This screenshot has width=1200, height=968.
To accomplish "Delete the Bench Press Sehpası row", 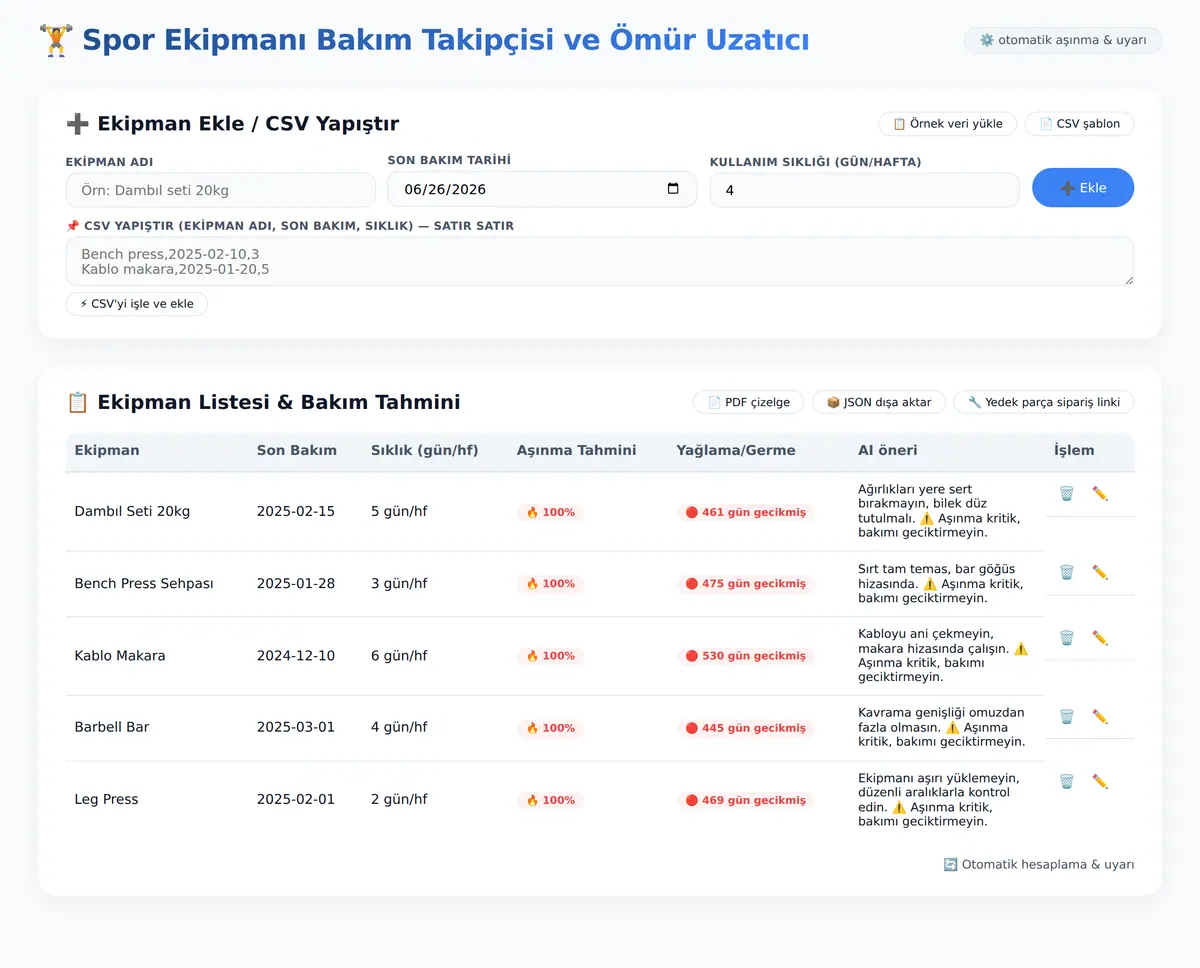I will pyautogui.click(x=1066, y=572).
